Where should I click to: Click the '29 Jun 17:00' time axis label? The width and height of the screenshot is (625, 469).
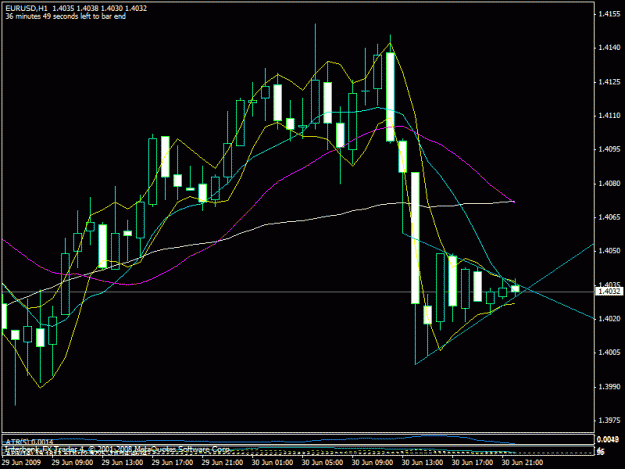click(x=172, y=463)
